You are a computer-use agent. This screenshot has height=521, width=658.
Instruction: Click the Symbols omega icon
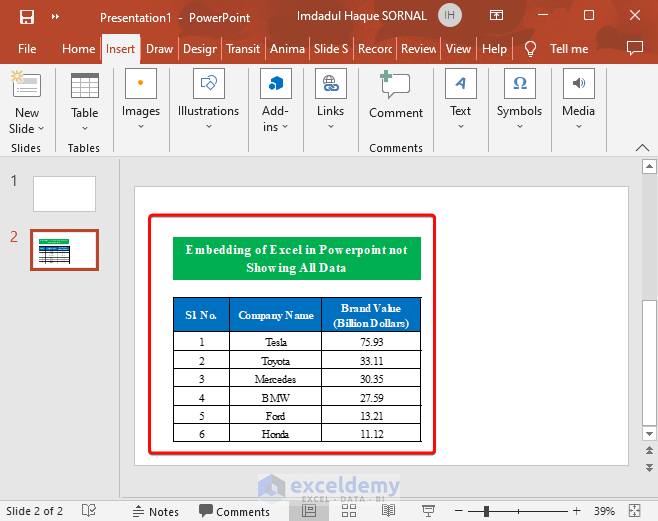pyautogui.click(x=520, y=83)
